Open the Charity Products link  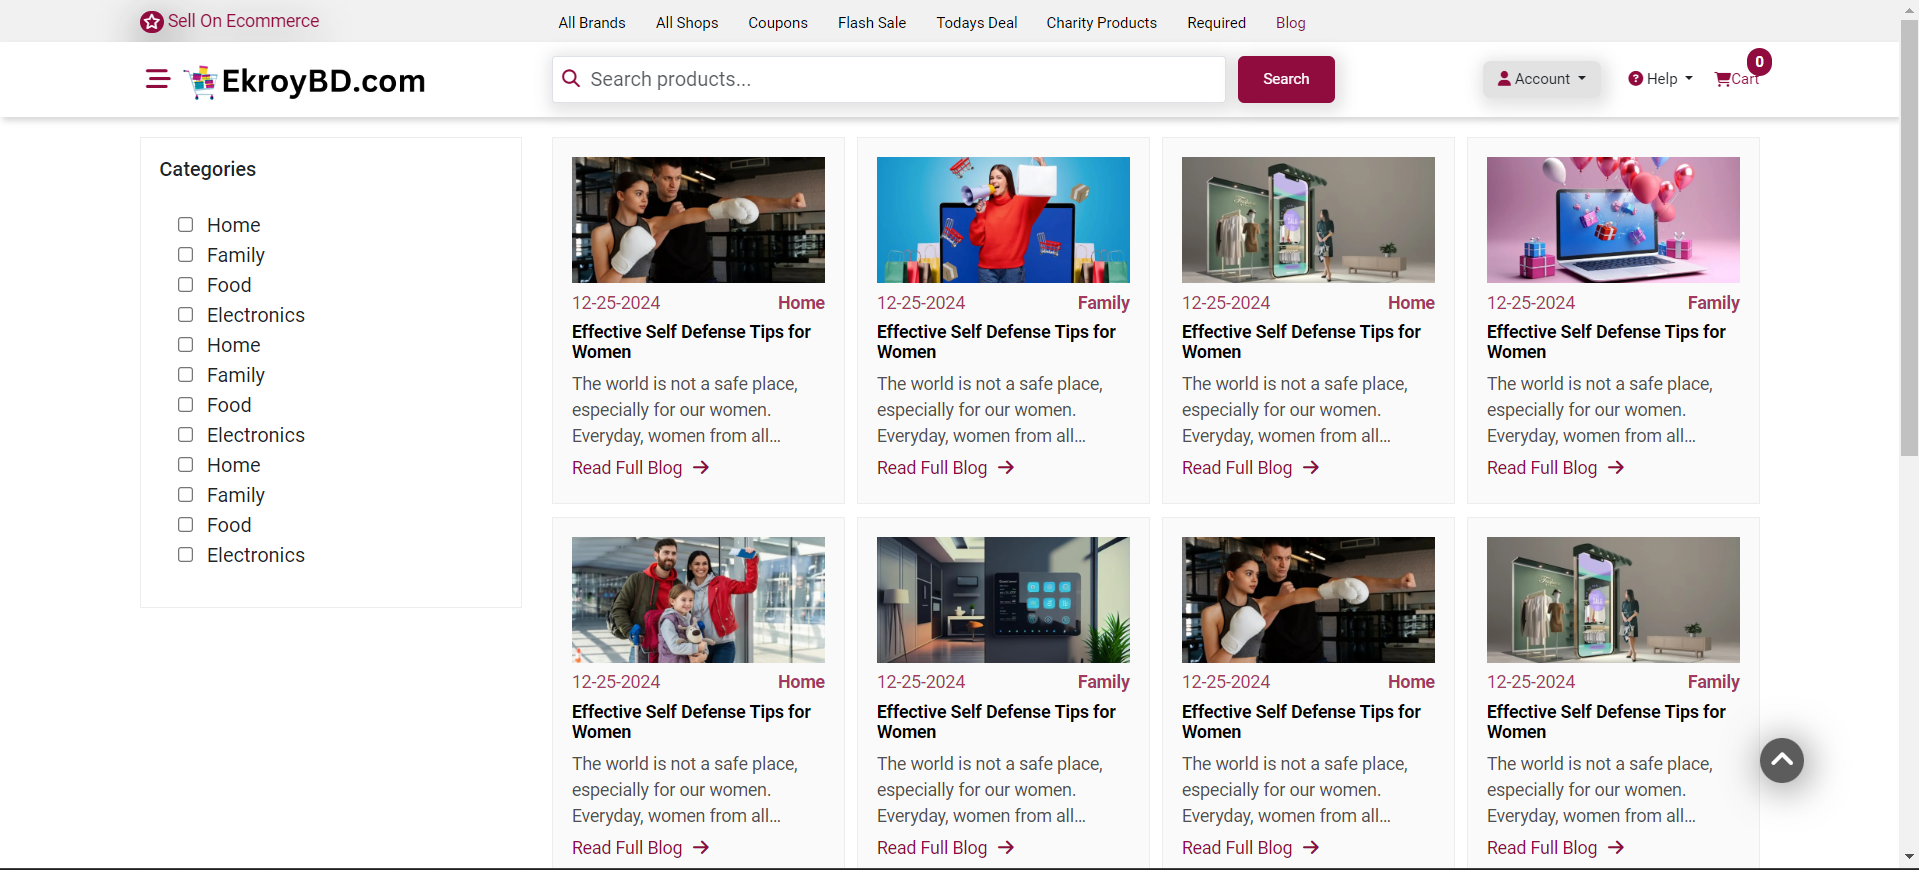(1101, 23)
